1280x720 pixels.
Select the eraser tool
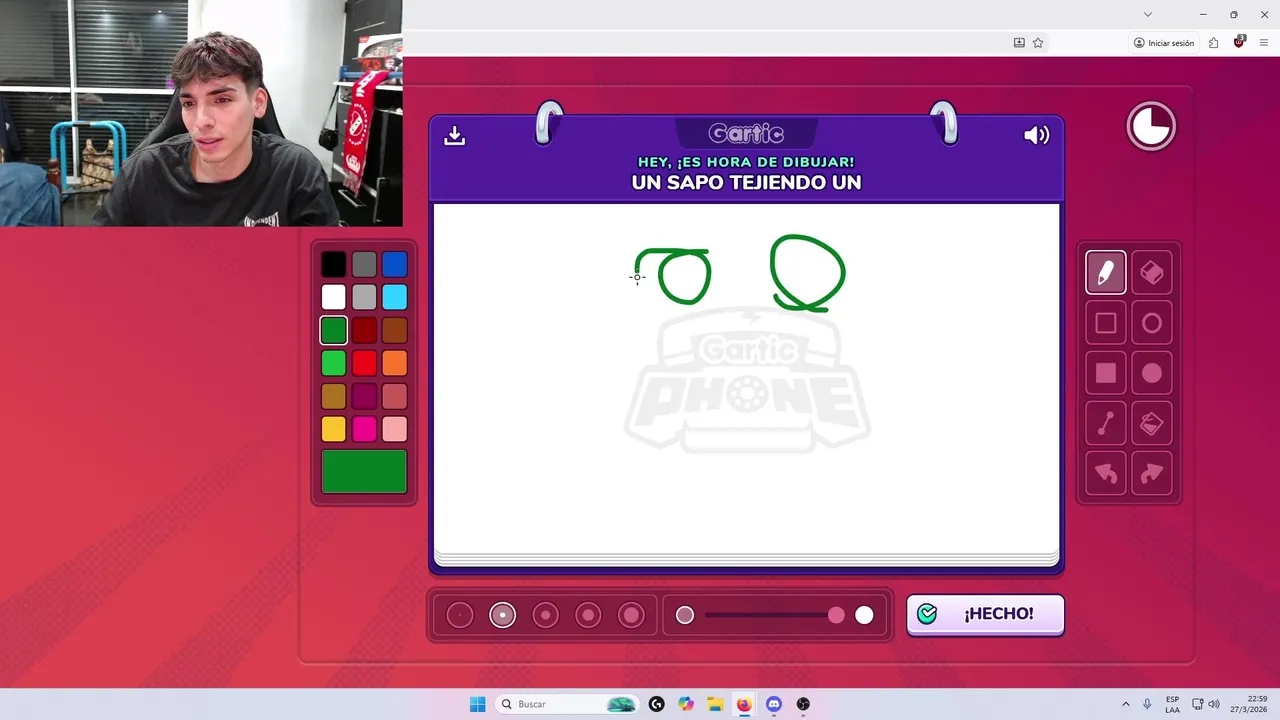coord(1151,272)
